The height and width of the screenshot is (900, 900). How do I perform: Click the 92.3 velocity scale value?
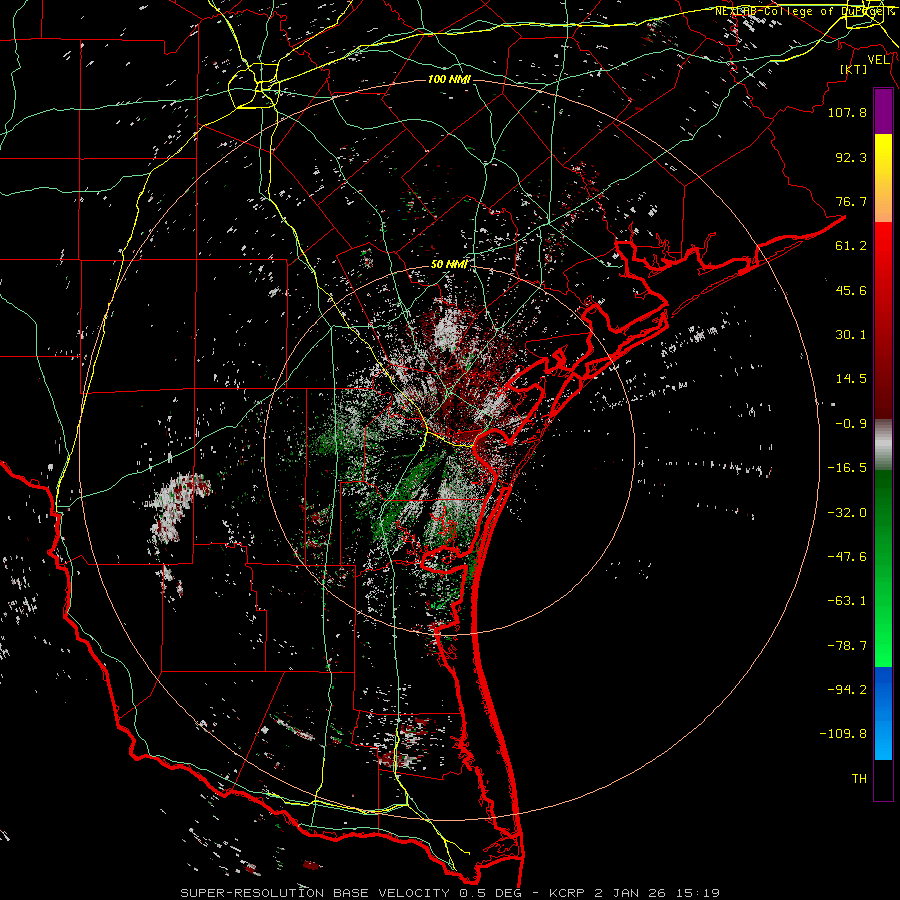pos(851,157)
